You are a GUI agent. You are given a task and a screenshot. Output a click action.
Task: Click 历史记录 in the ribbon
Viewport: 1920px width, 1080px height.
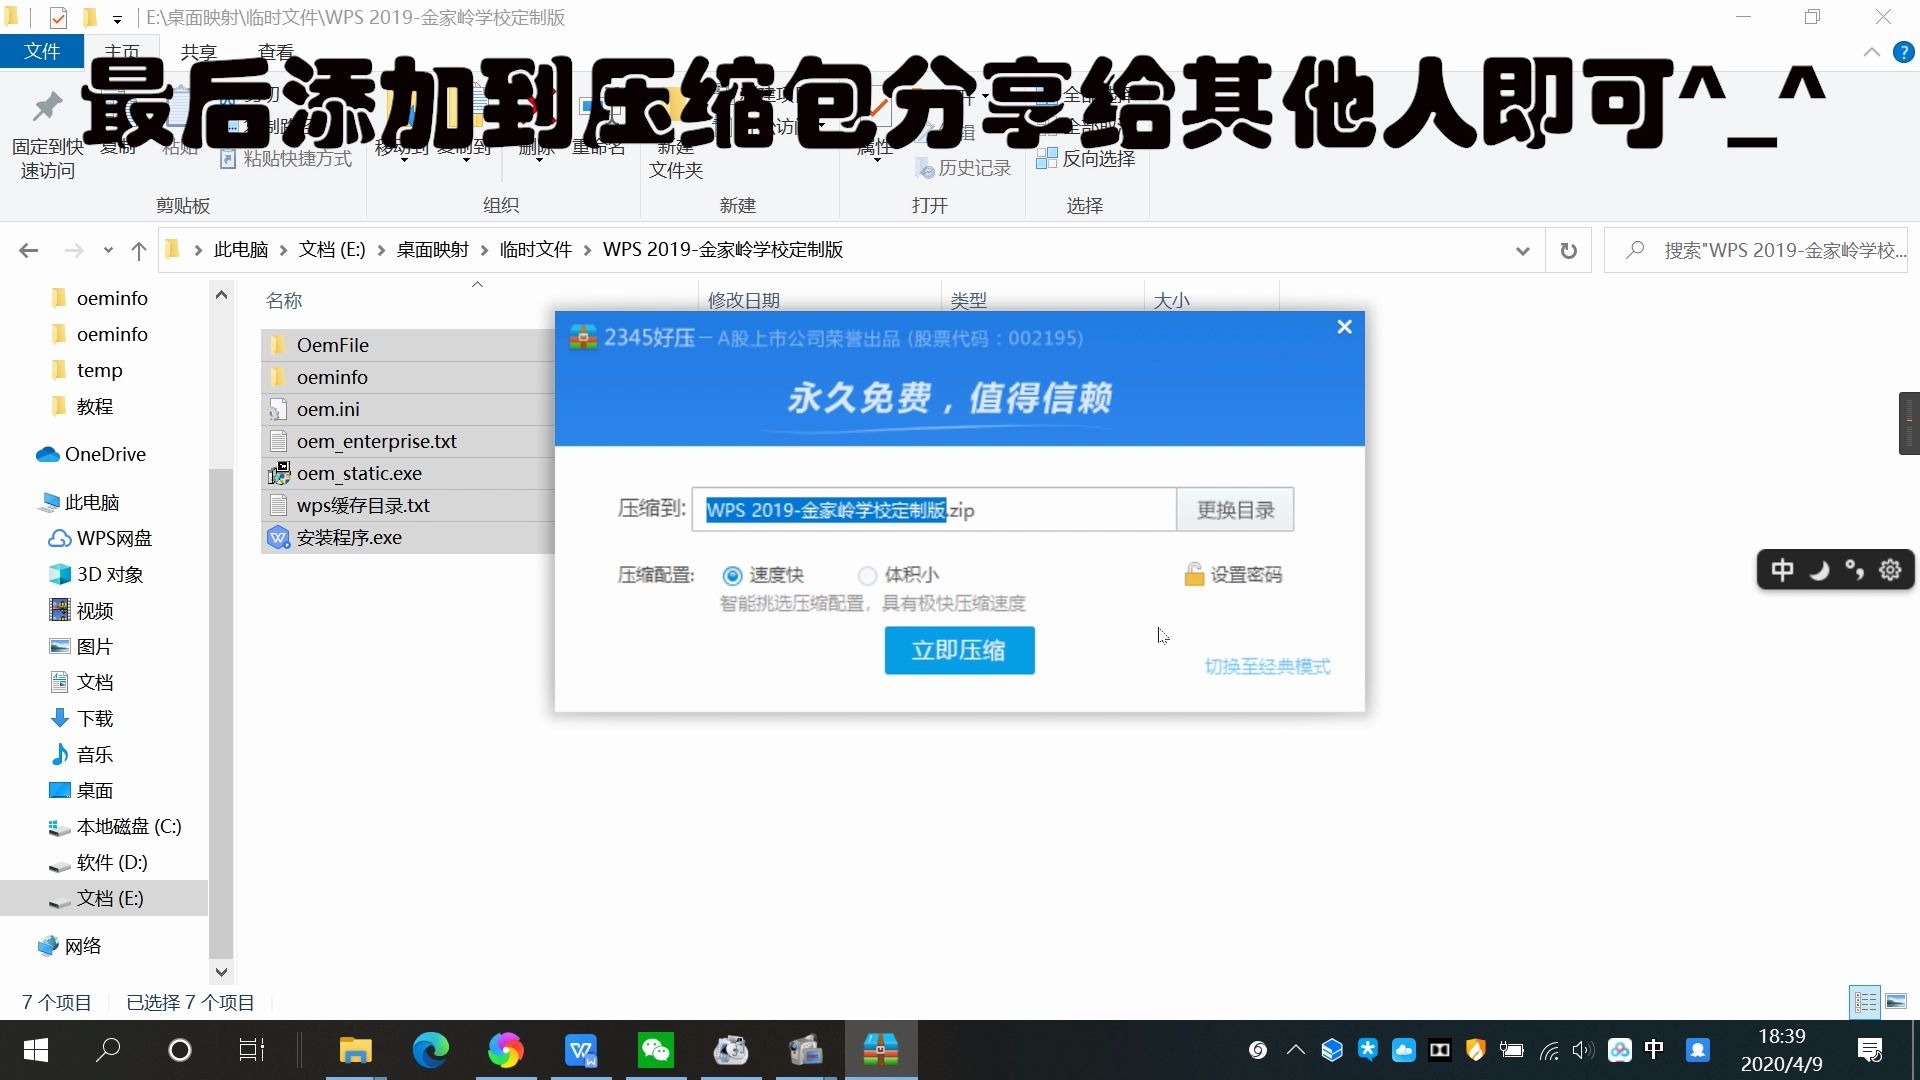point(964,168)
